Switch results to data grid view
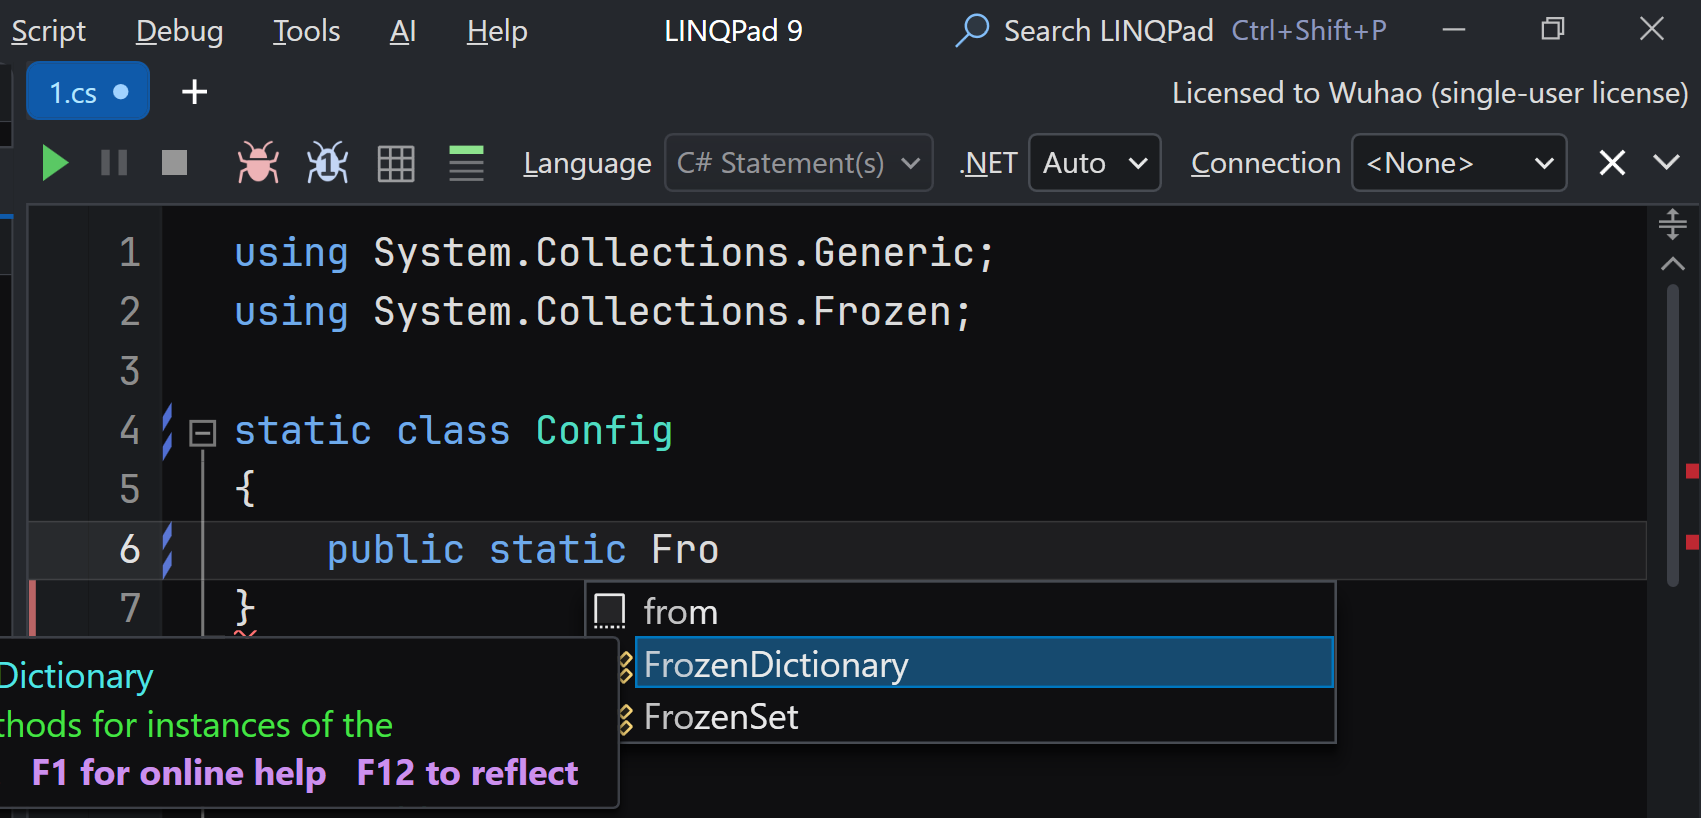The image size is (1701, 818). pos(396,163)
